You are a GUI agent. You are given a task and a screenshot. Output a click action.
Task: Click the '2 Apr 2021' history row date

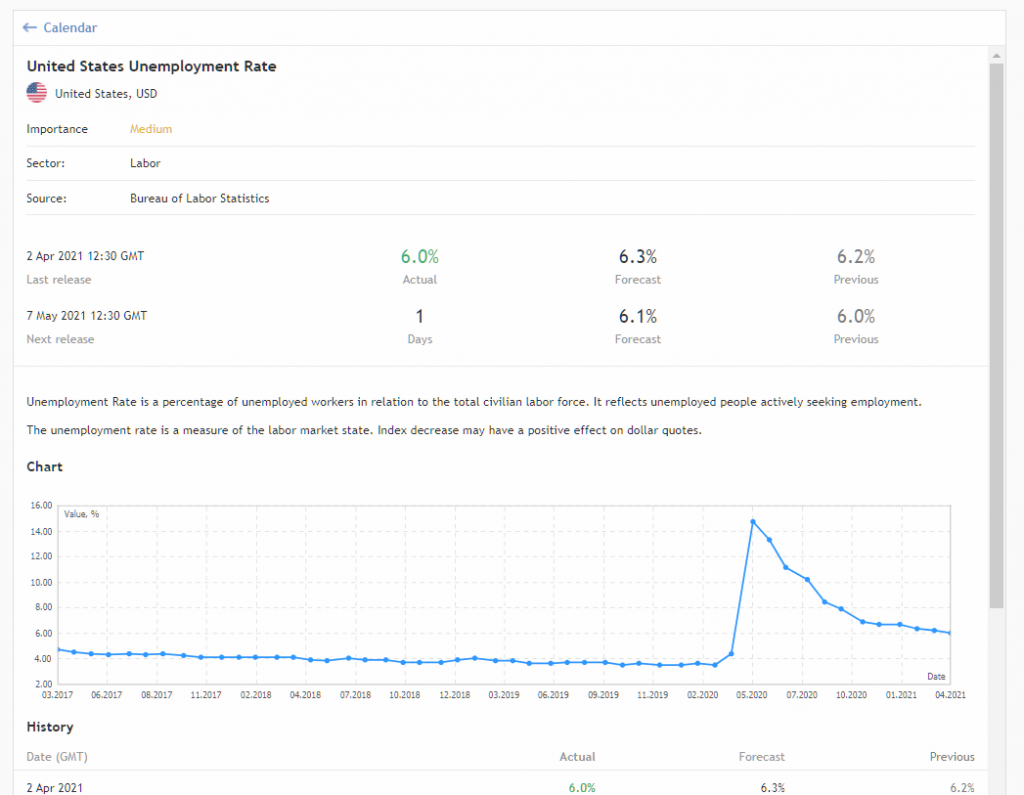pos(55,788)
